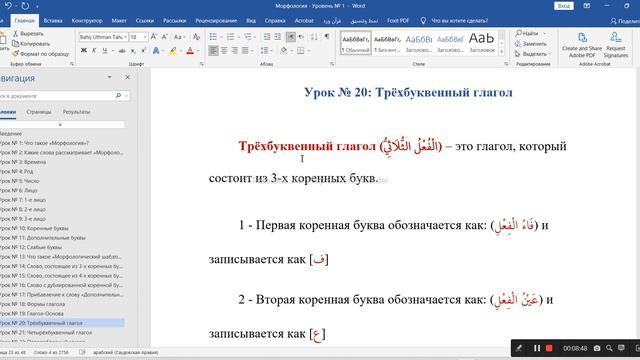Click the Find (Найти) command

click(x=527, y=33)
